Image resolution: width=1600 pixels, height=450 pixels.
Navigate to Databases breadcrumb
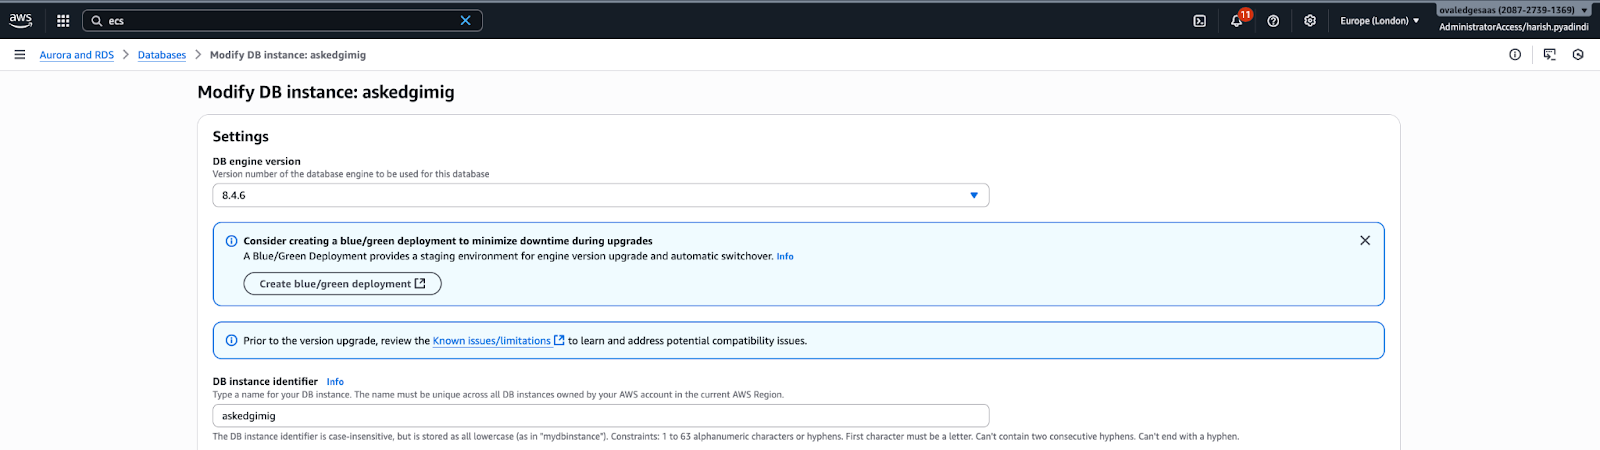tap(162, 55)
